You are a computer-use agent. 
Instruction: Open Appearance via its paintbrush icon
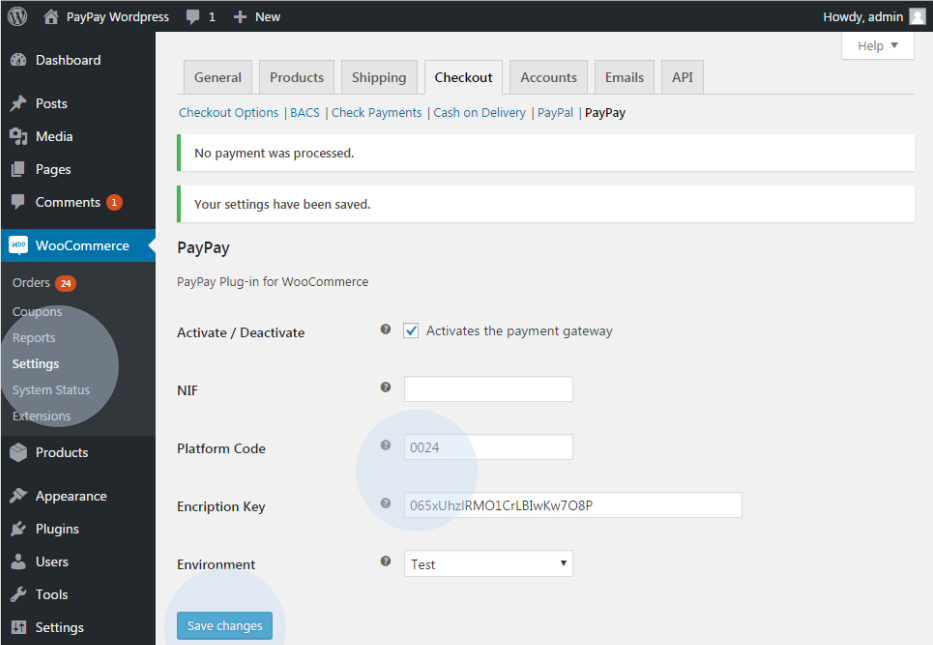pos(20,495)
